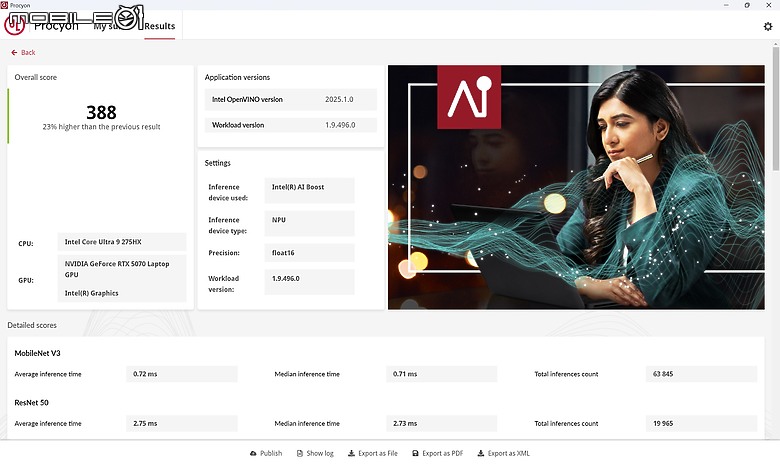The image size is (780, 466).
Task: Switch to the Results tab
Action: [160, 26]
